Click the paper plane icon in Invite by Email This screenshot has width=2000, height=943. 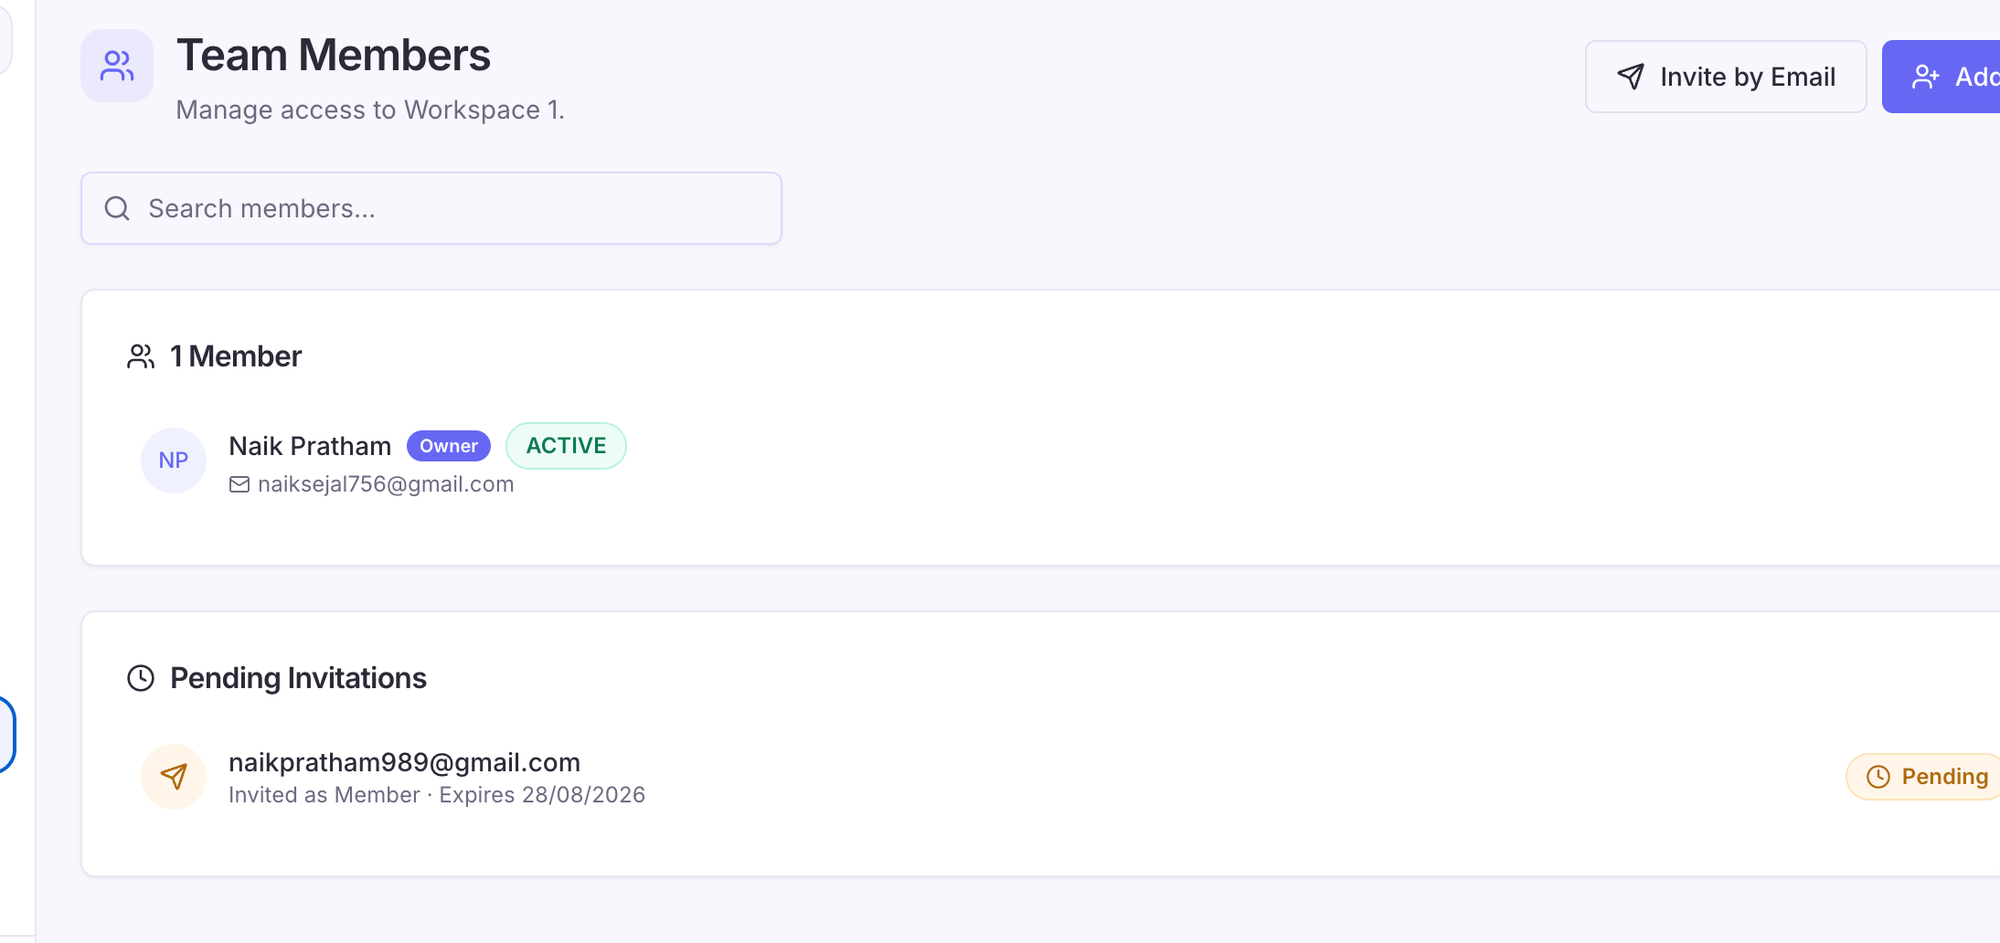click(x=1631, y=77)
